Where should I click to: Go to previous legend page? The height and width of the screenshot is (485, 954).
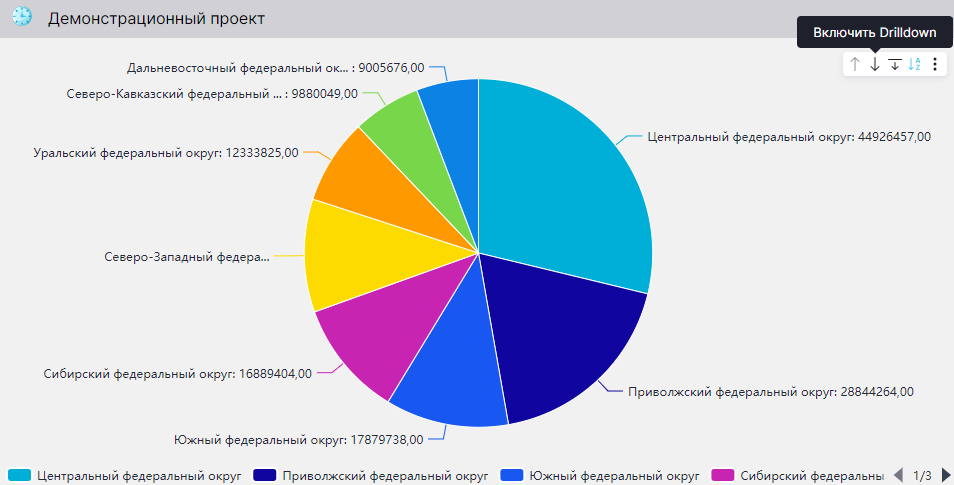pos(898,475)
